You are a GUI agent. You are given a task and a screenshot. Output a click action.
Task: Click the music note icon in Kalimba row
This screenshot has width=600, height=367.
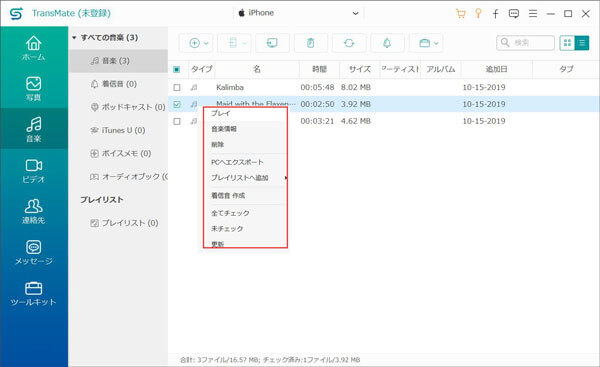(194, 87)
